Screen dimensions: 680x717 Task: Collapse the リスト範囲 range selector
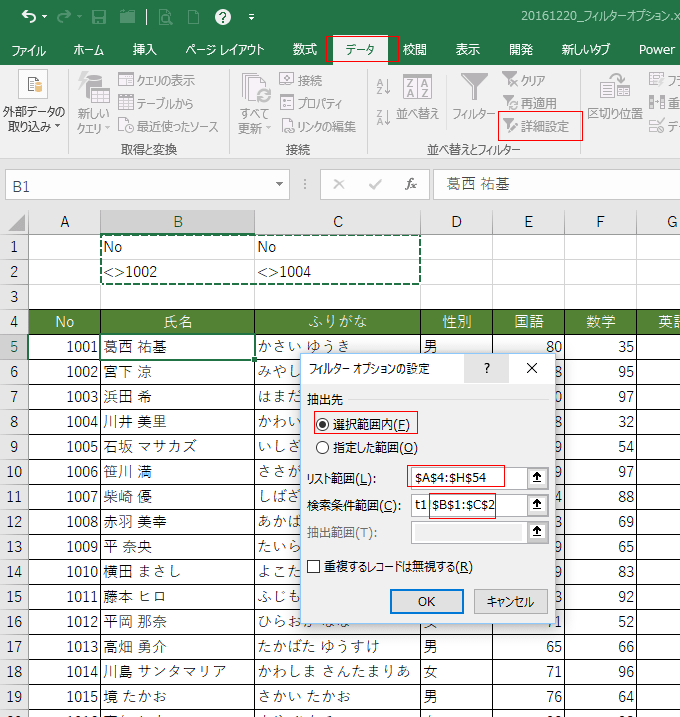point(537,478)
